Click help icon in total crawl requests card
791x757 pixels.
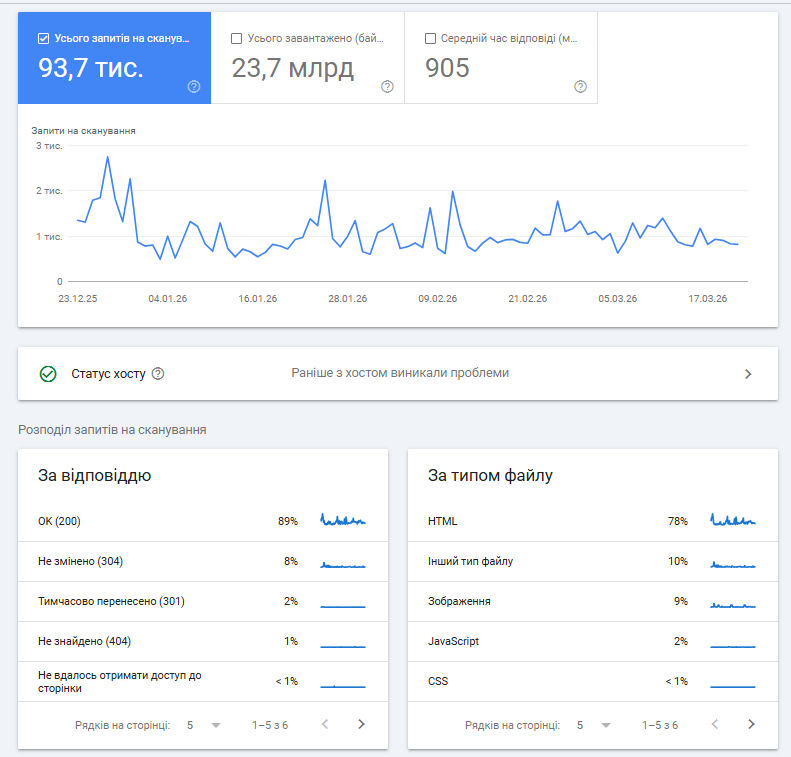(x=194, y=87)
